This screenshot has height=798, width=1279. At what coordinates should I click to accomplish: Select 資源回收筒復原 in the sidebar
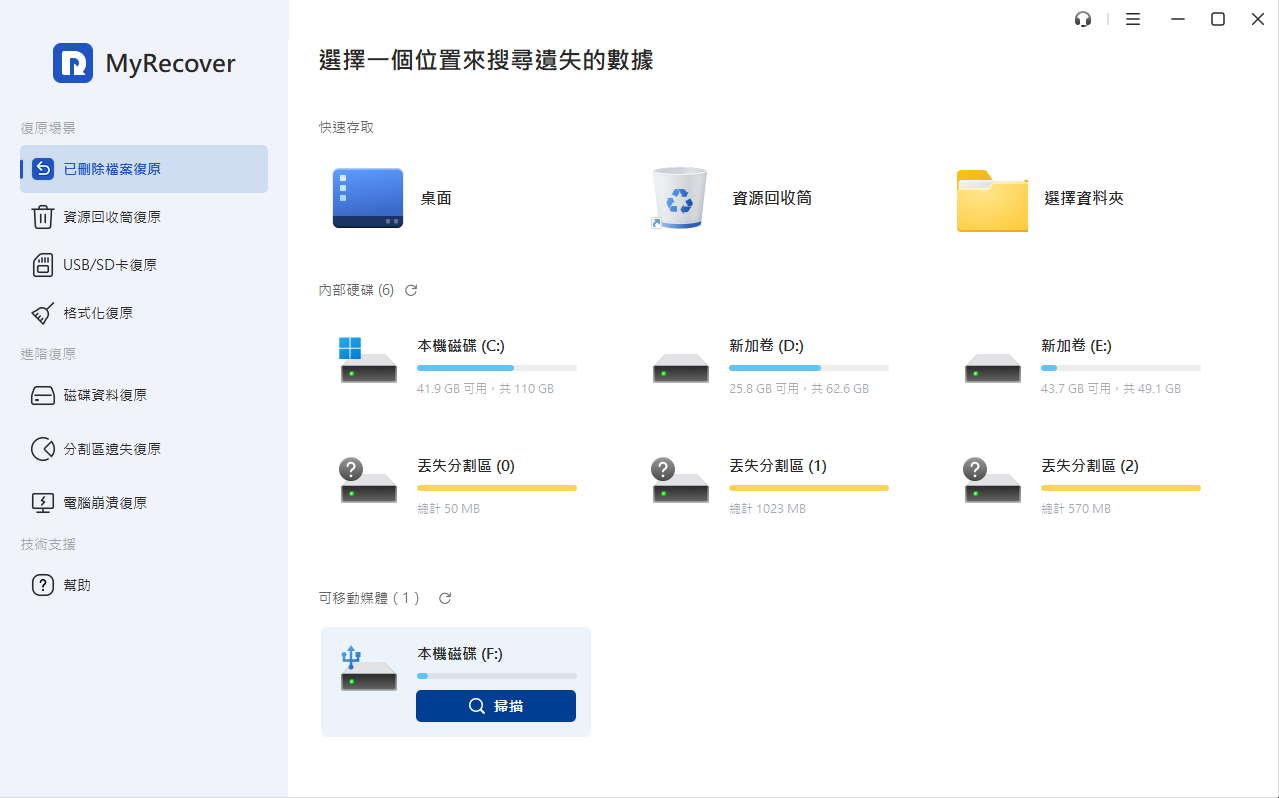(x=144, y=217)
